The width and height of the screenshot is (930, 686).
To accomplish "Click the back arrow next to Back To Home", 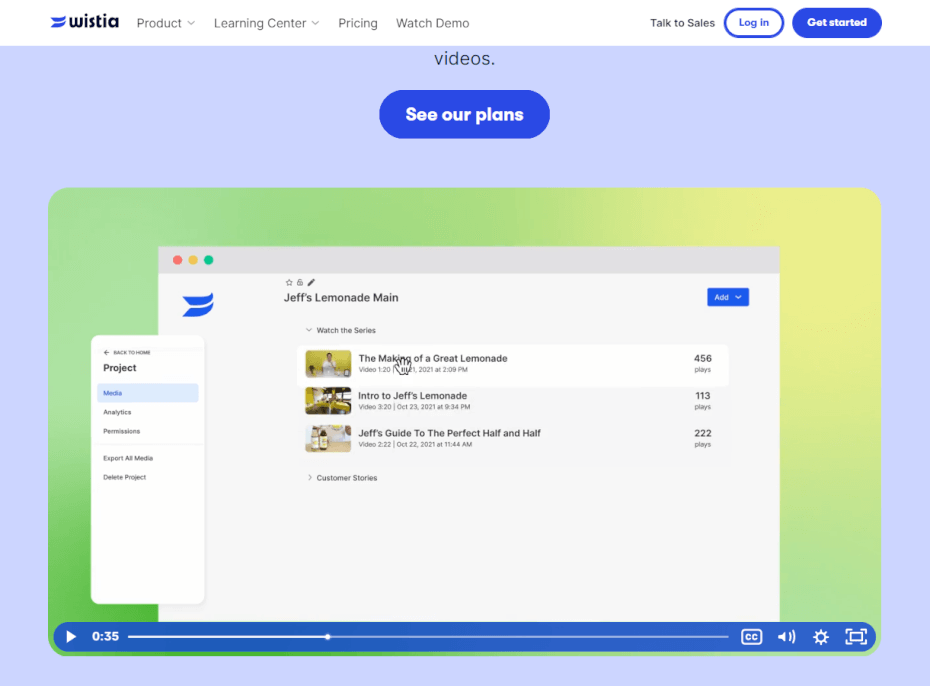I will click(109, 352).
